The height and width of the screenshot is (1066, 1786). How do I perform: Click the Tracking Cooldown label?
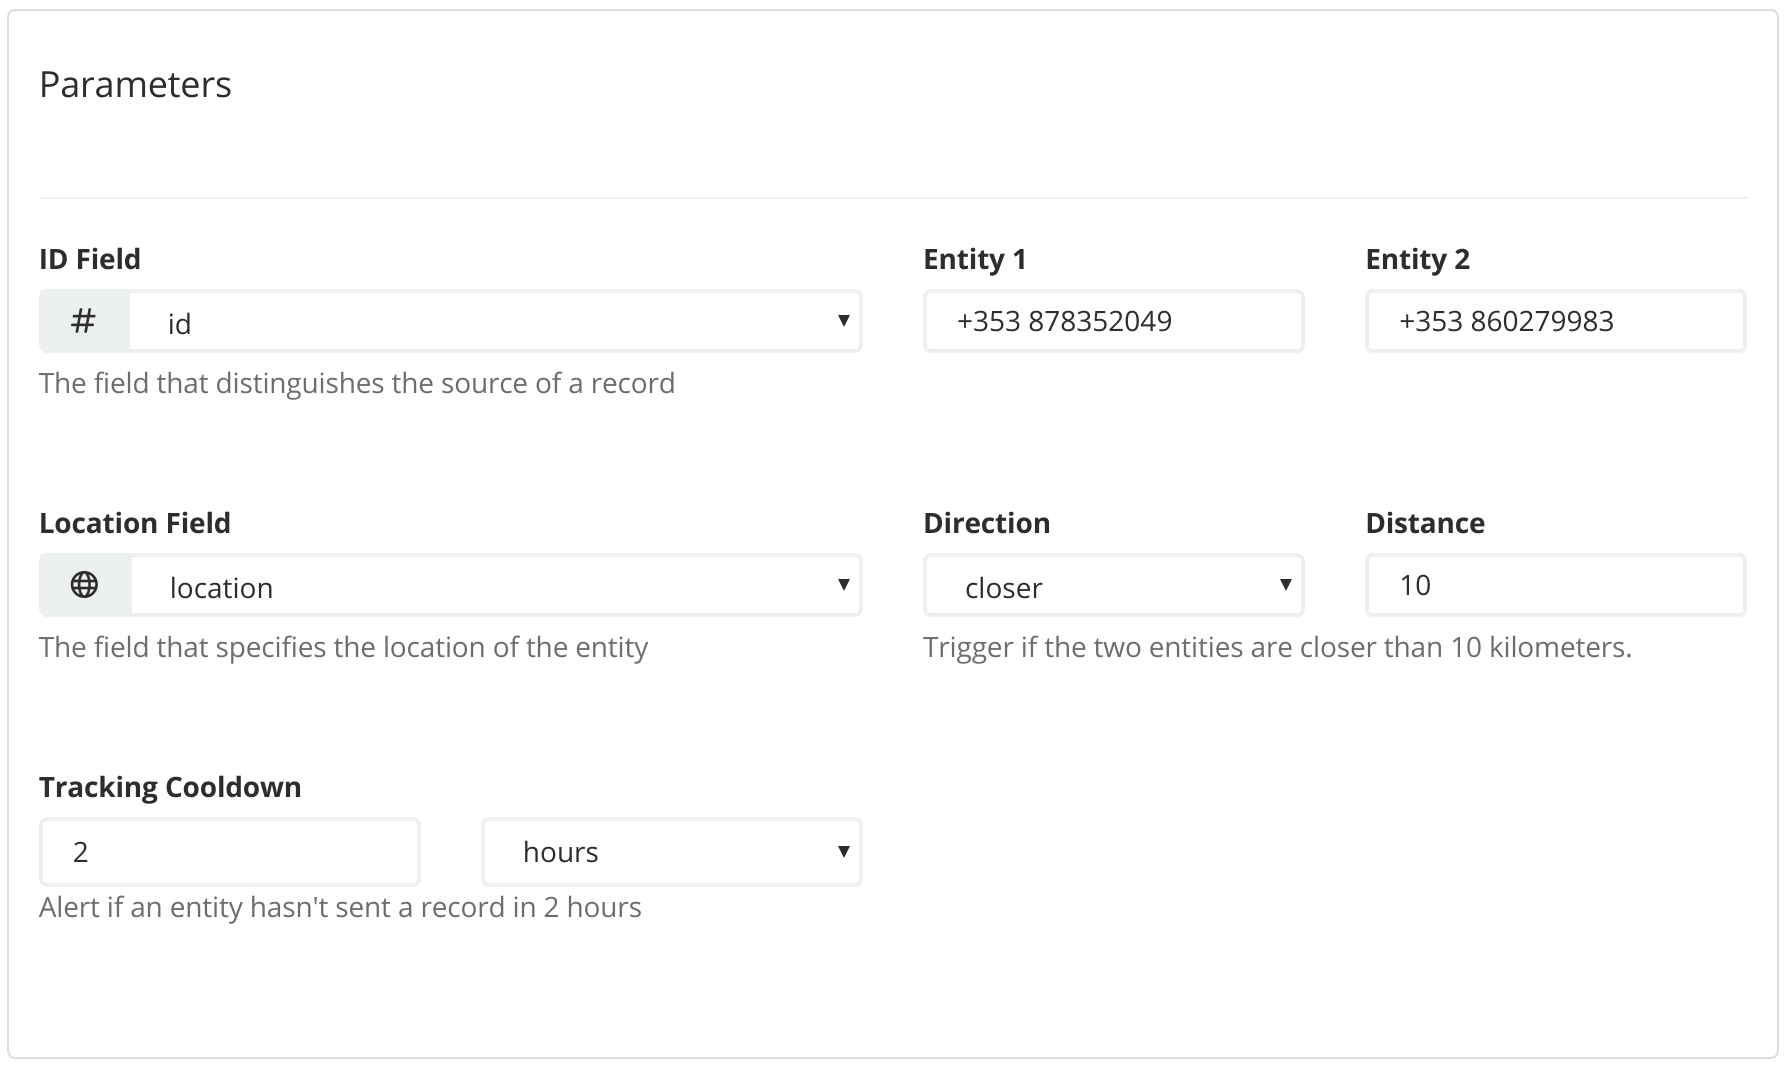tap(170, 786)
